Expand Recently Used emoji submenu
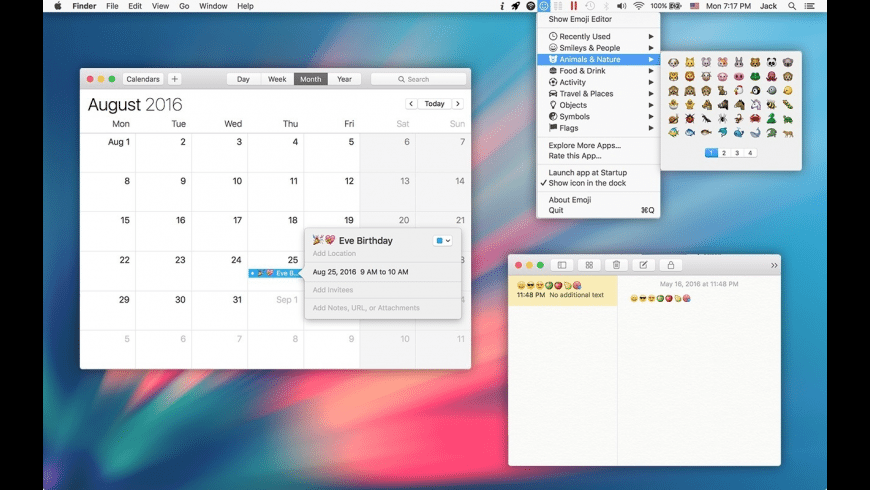Image resolution: width=870 pixels, height=490 pixels. click(598, 37)
